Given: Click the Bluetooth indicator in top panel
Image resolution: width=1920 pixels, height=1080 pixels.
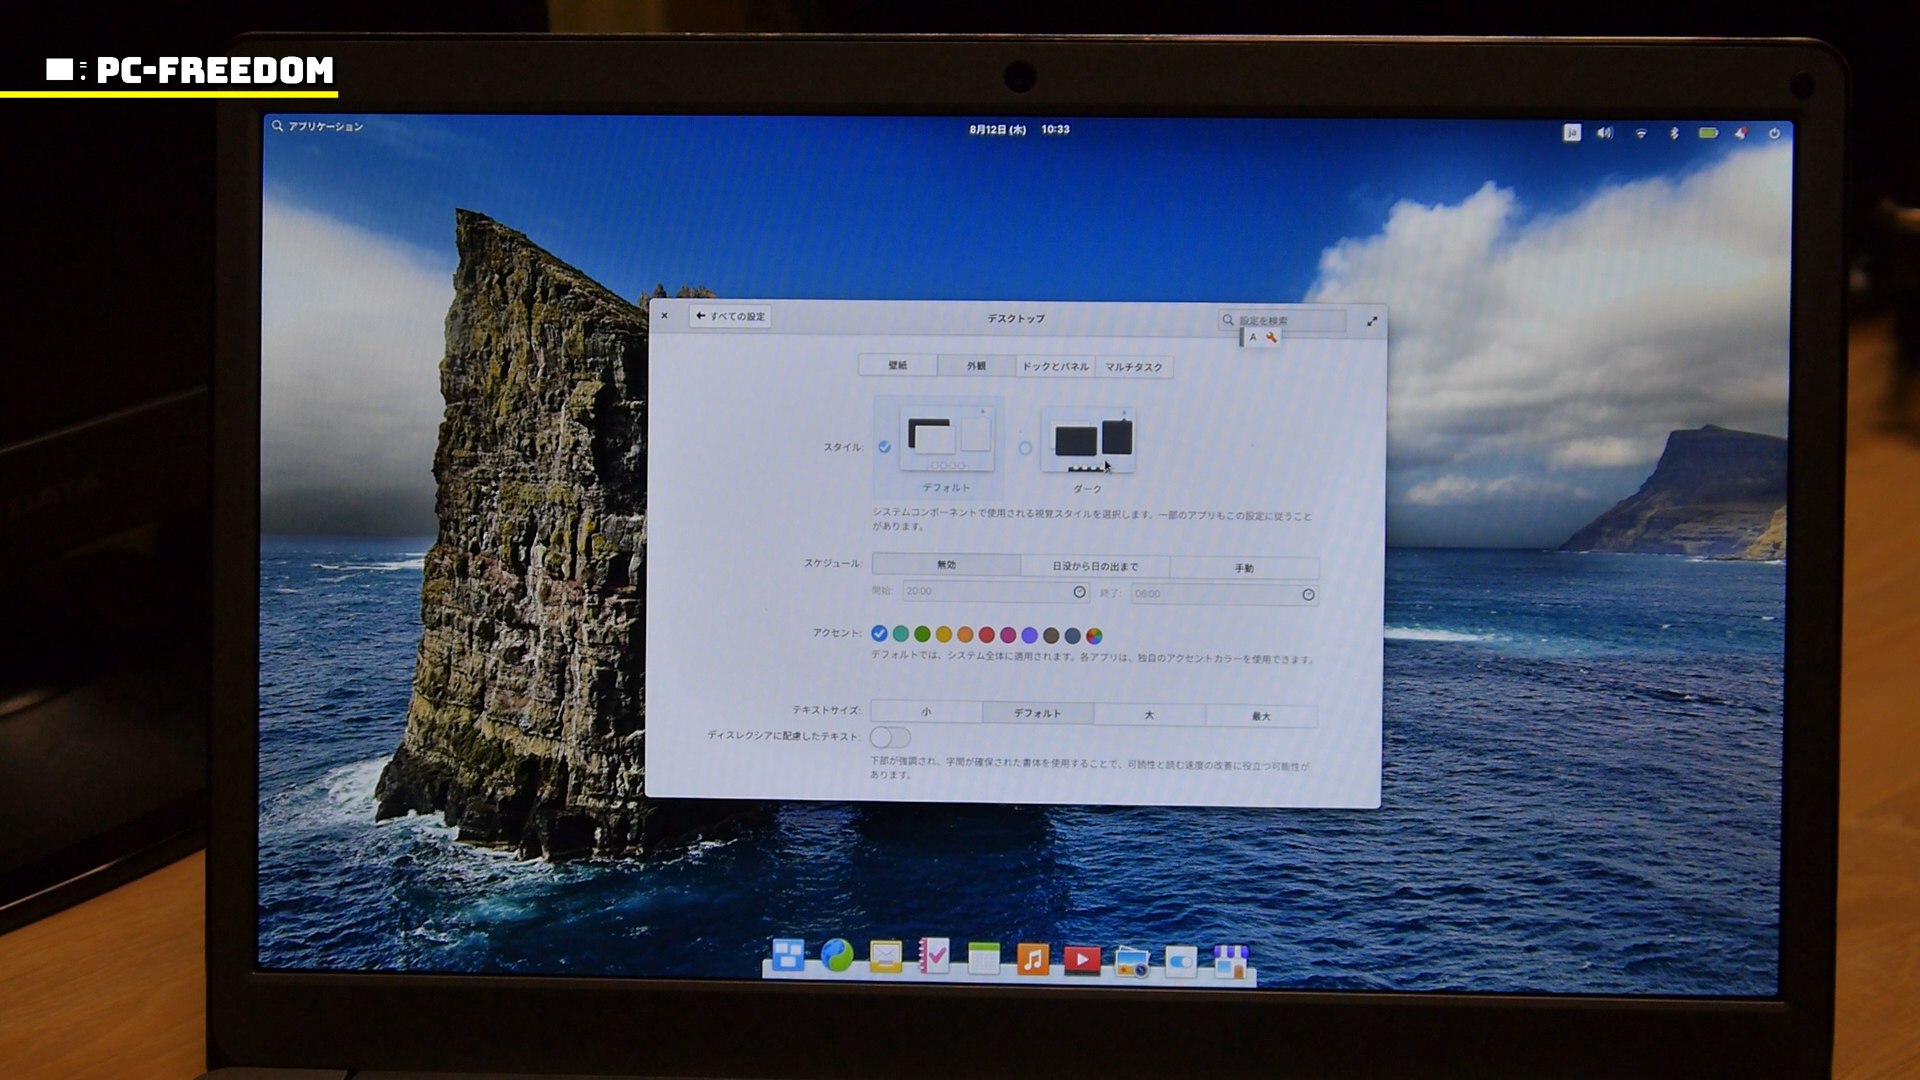Looking at the screenshot, I should click(x=1674, y=133).
